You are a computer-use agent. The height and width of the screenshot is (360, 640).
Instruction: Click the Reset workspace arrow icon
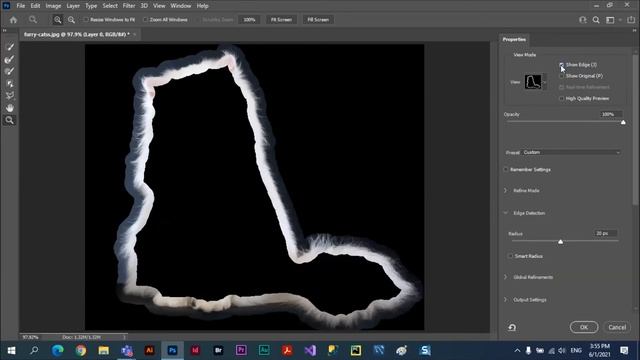pos(512,327)
